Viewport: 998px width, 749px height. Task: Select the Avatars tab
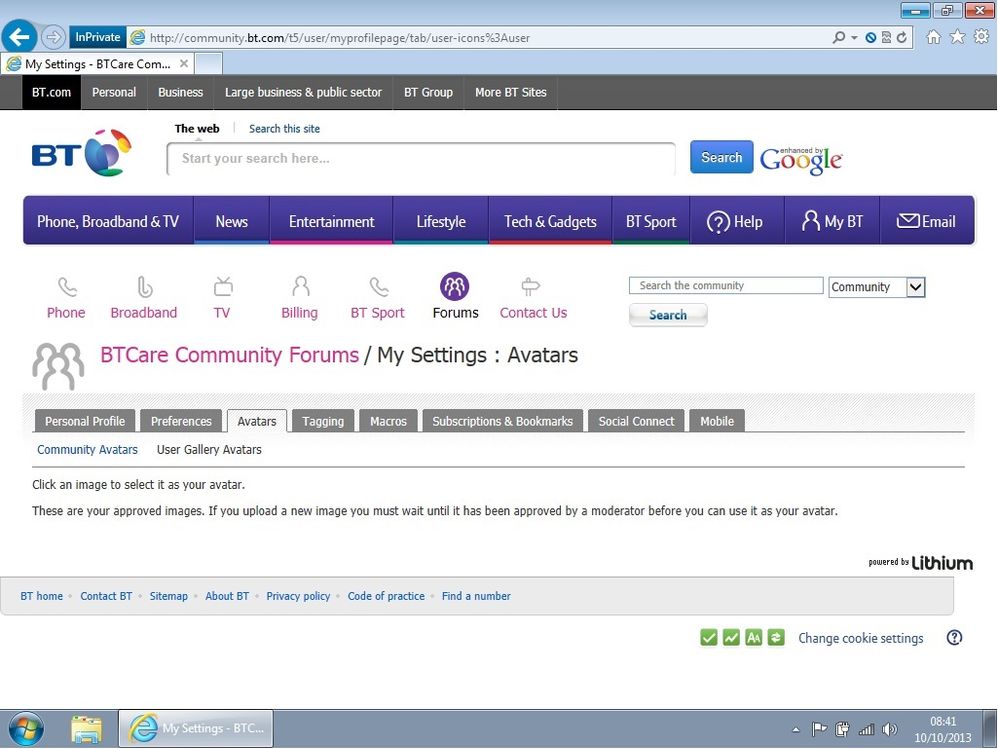(x=257, y=421)
